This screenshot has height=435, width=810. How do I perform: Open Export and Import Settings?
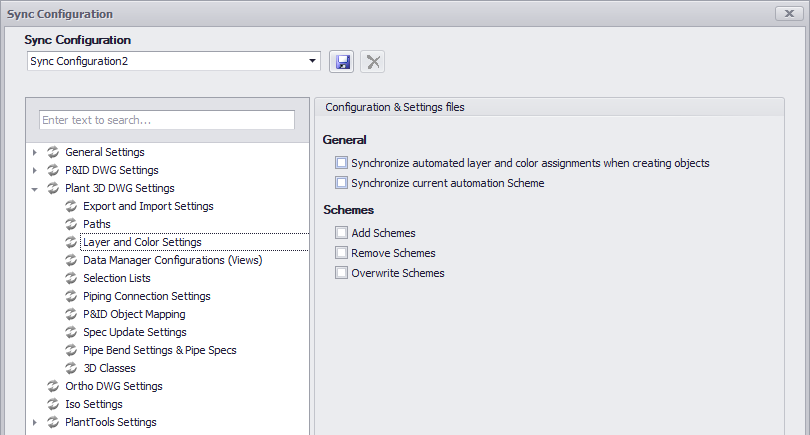click(x=148, y=206)
